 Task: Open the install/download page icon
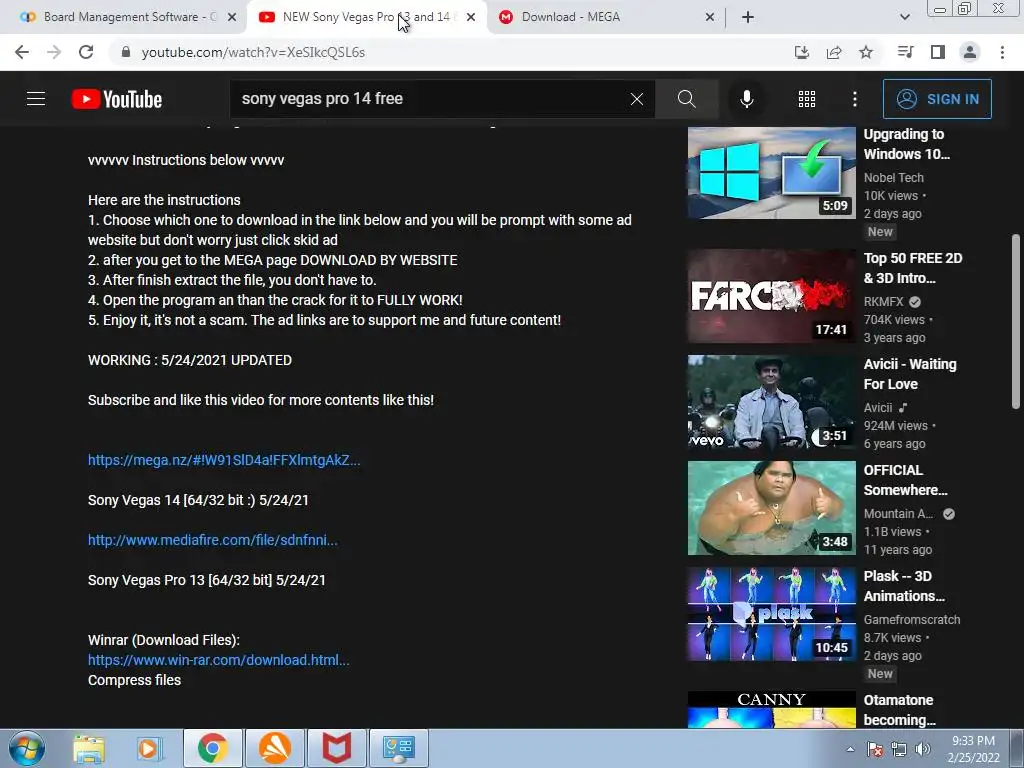tap(802, 52)
